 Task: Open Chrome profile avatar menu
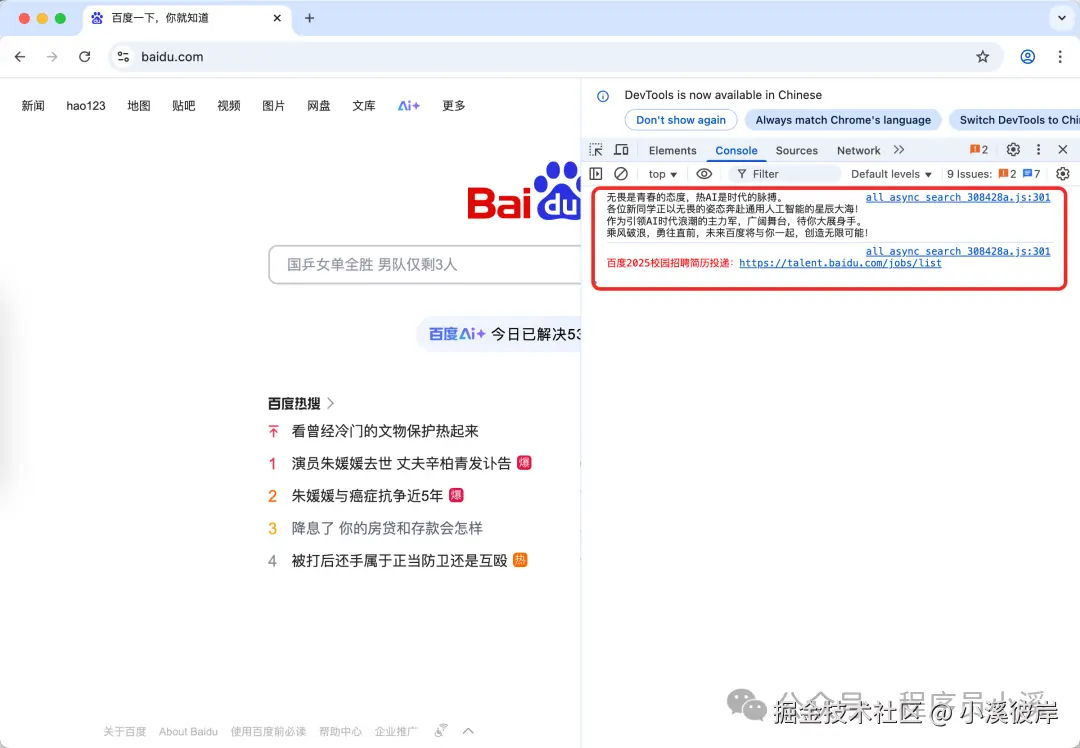(1027, 57)
